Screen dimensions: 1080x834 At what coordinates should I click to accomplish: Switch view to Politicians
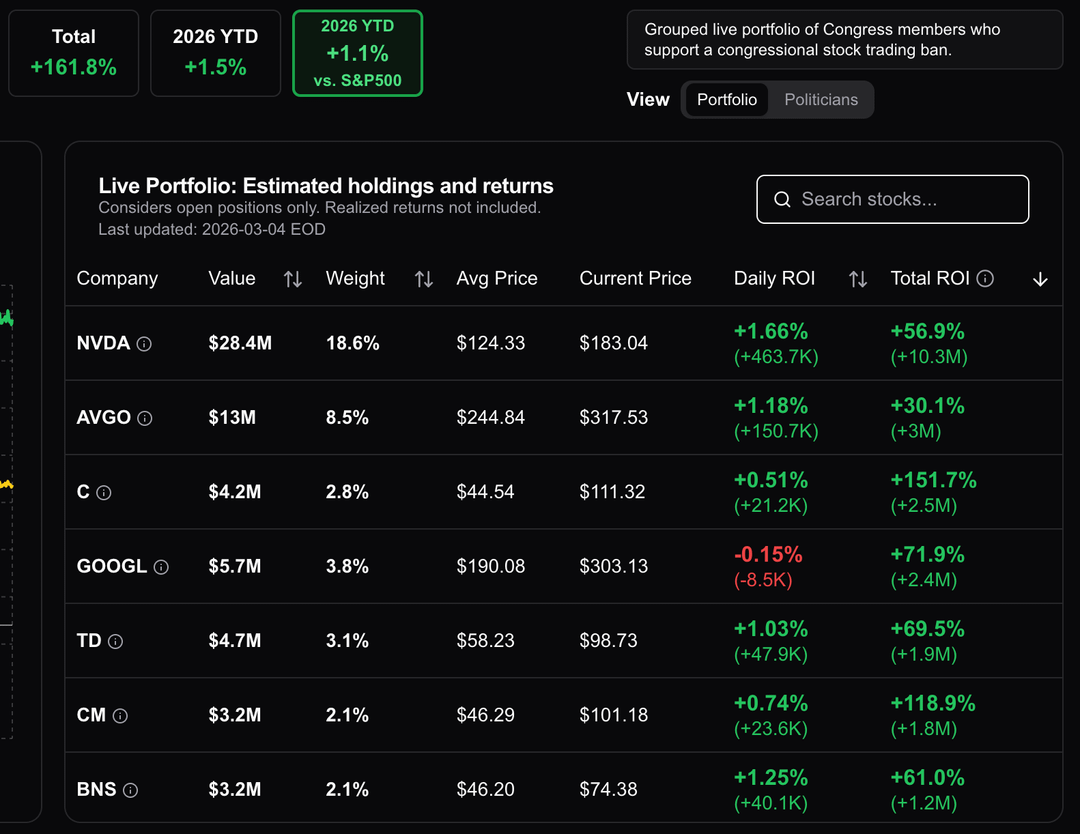pos(821,100)
